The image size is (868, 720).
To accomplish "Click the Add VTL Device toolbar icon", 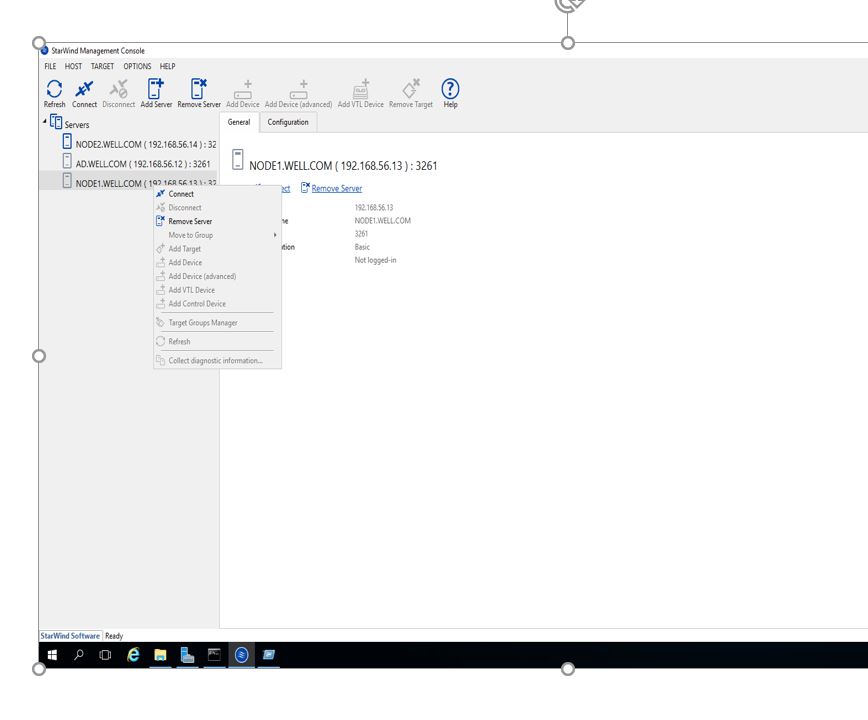I will click(360, 93).
